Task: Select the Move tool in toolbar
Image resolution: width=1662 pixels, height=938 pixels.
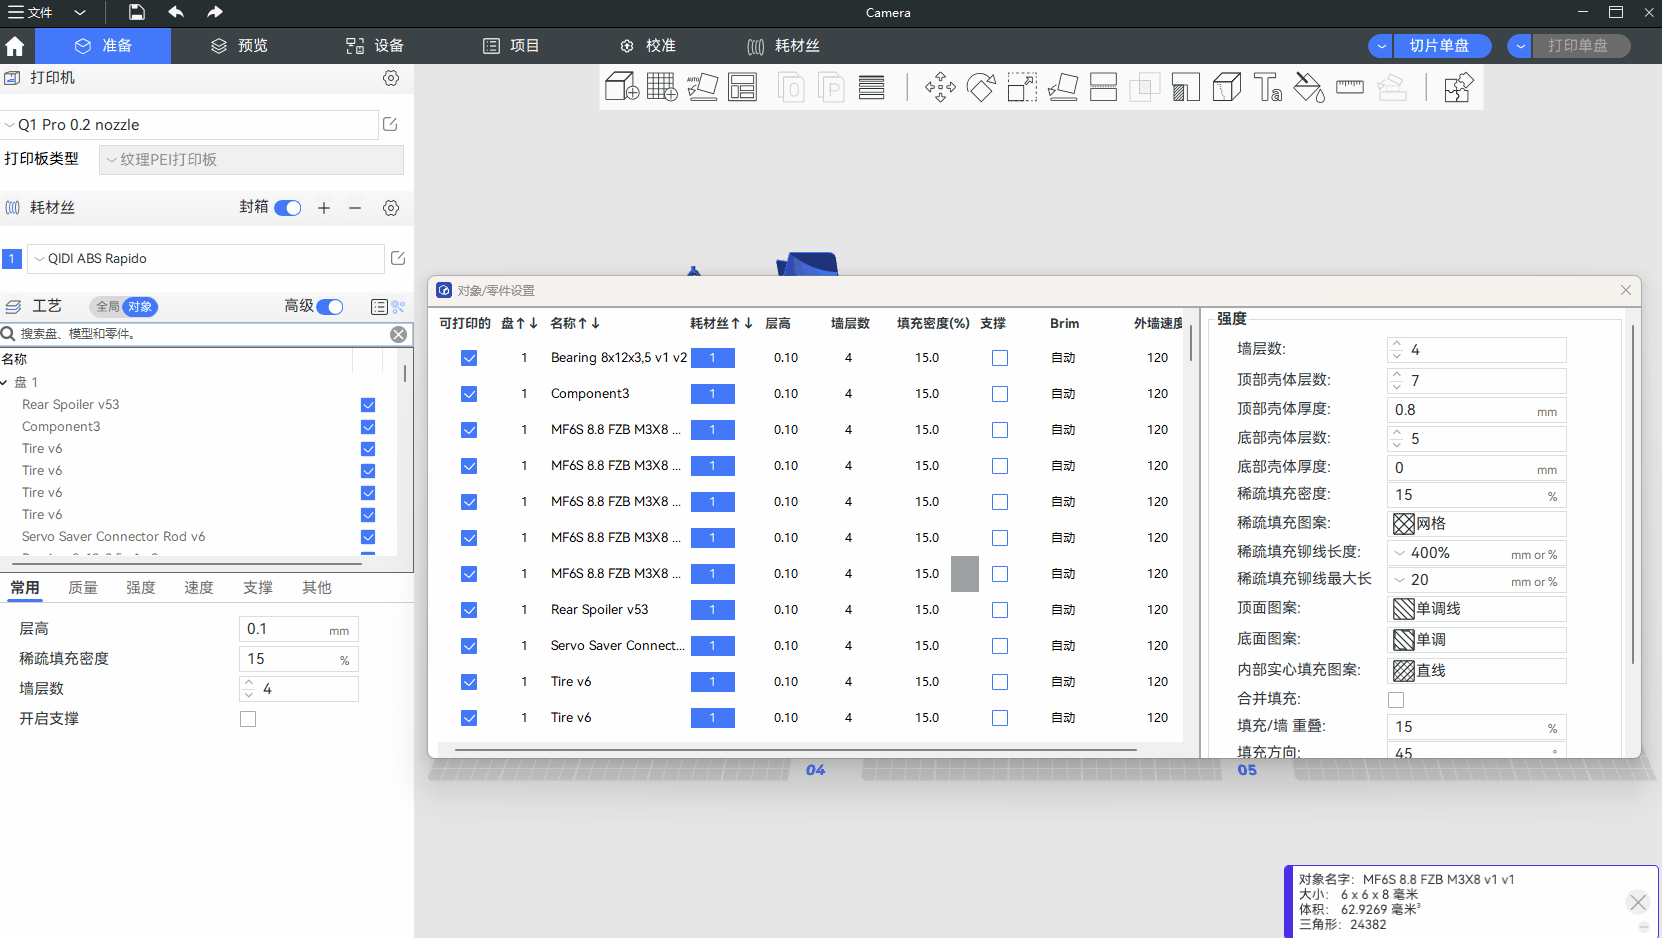Action: tap(940, 88)
